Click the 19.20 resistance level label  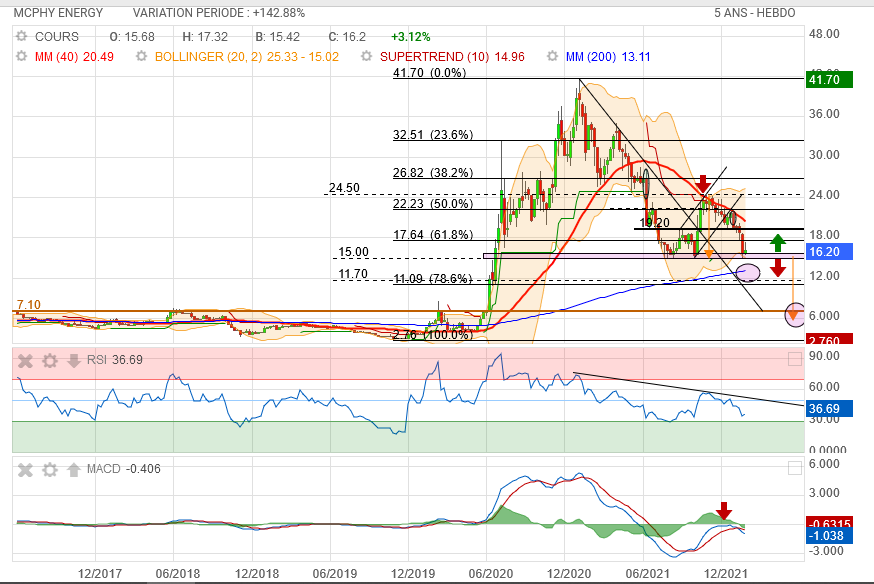coord(654,223)
